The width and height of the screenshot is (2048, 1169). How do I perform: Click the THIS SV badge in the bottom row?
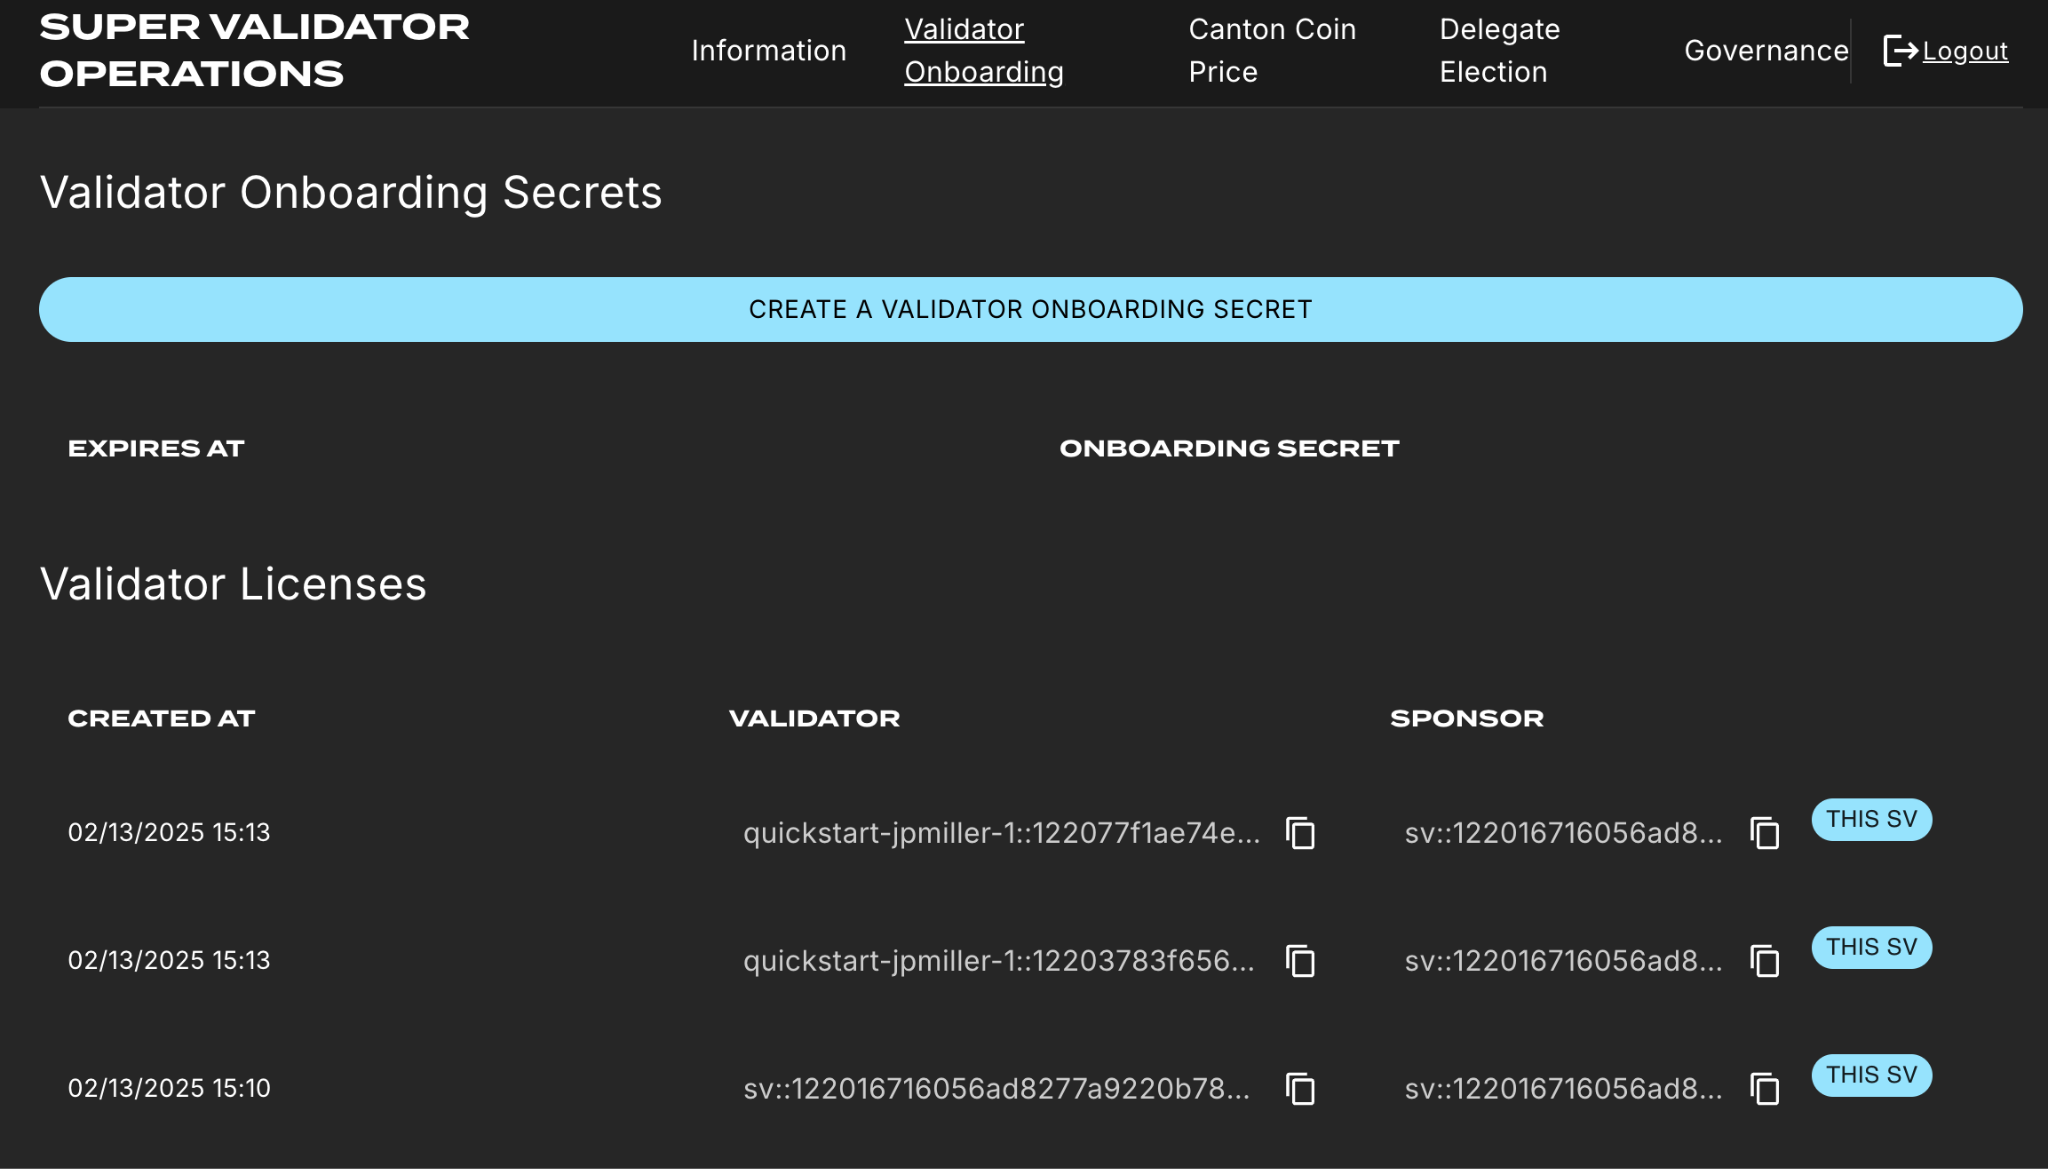(x=1871, y=1075)
